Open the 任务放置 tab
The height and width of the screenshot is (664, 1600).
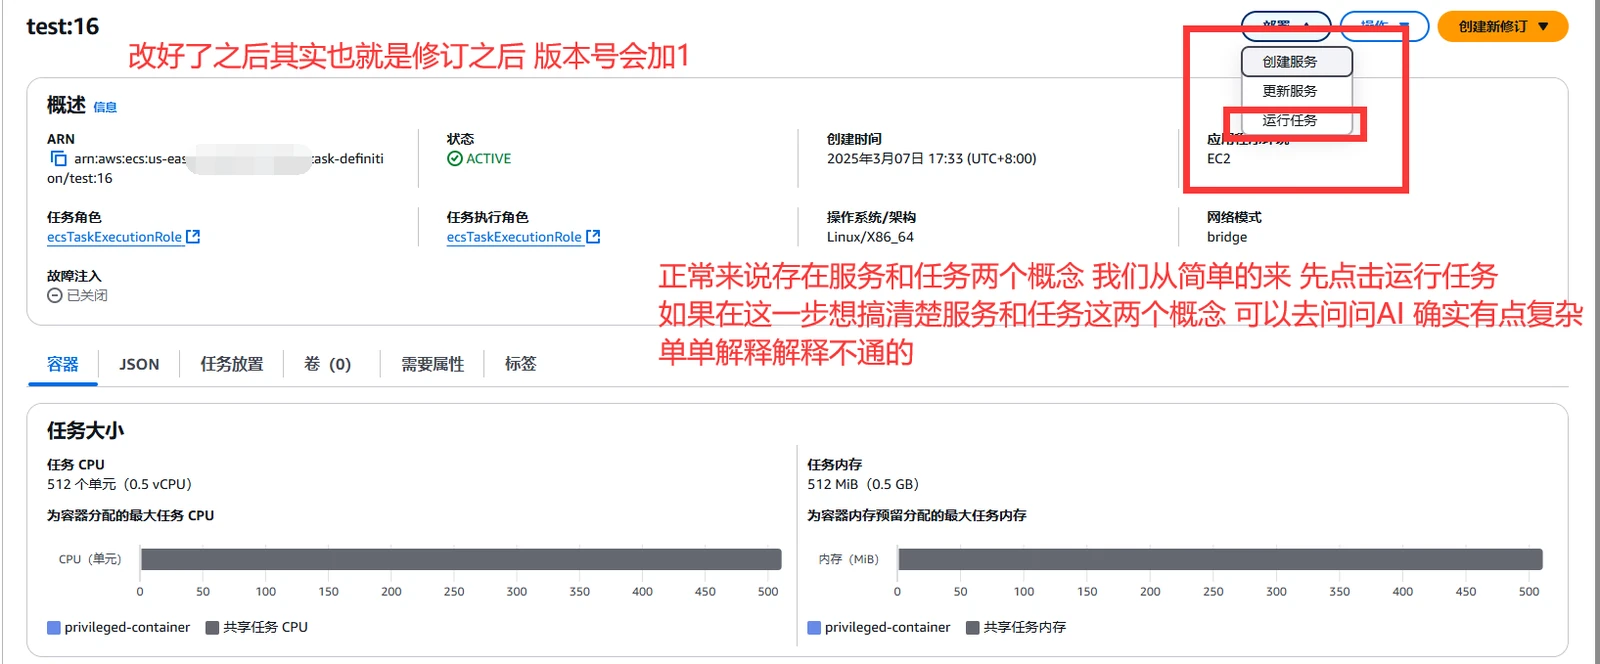[232, 364]
